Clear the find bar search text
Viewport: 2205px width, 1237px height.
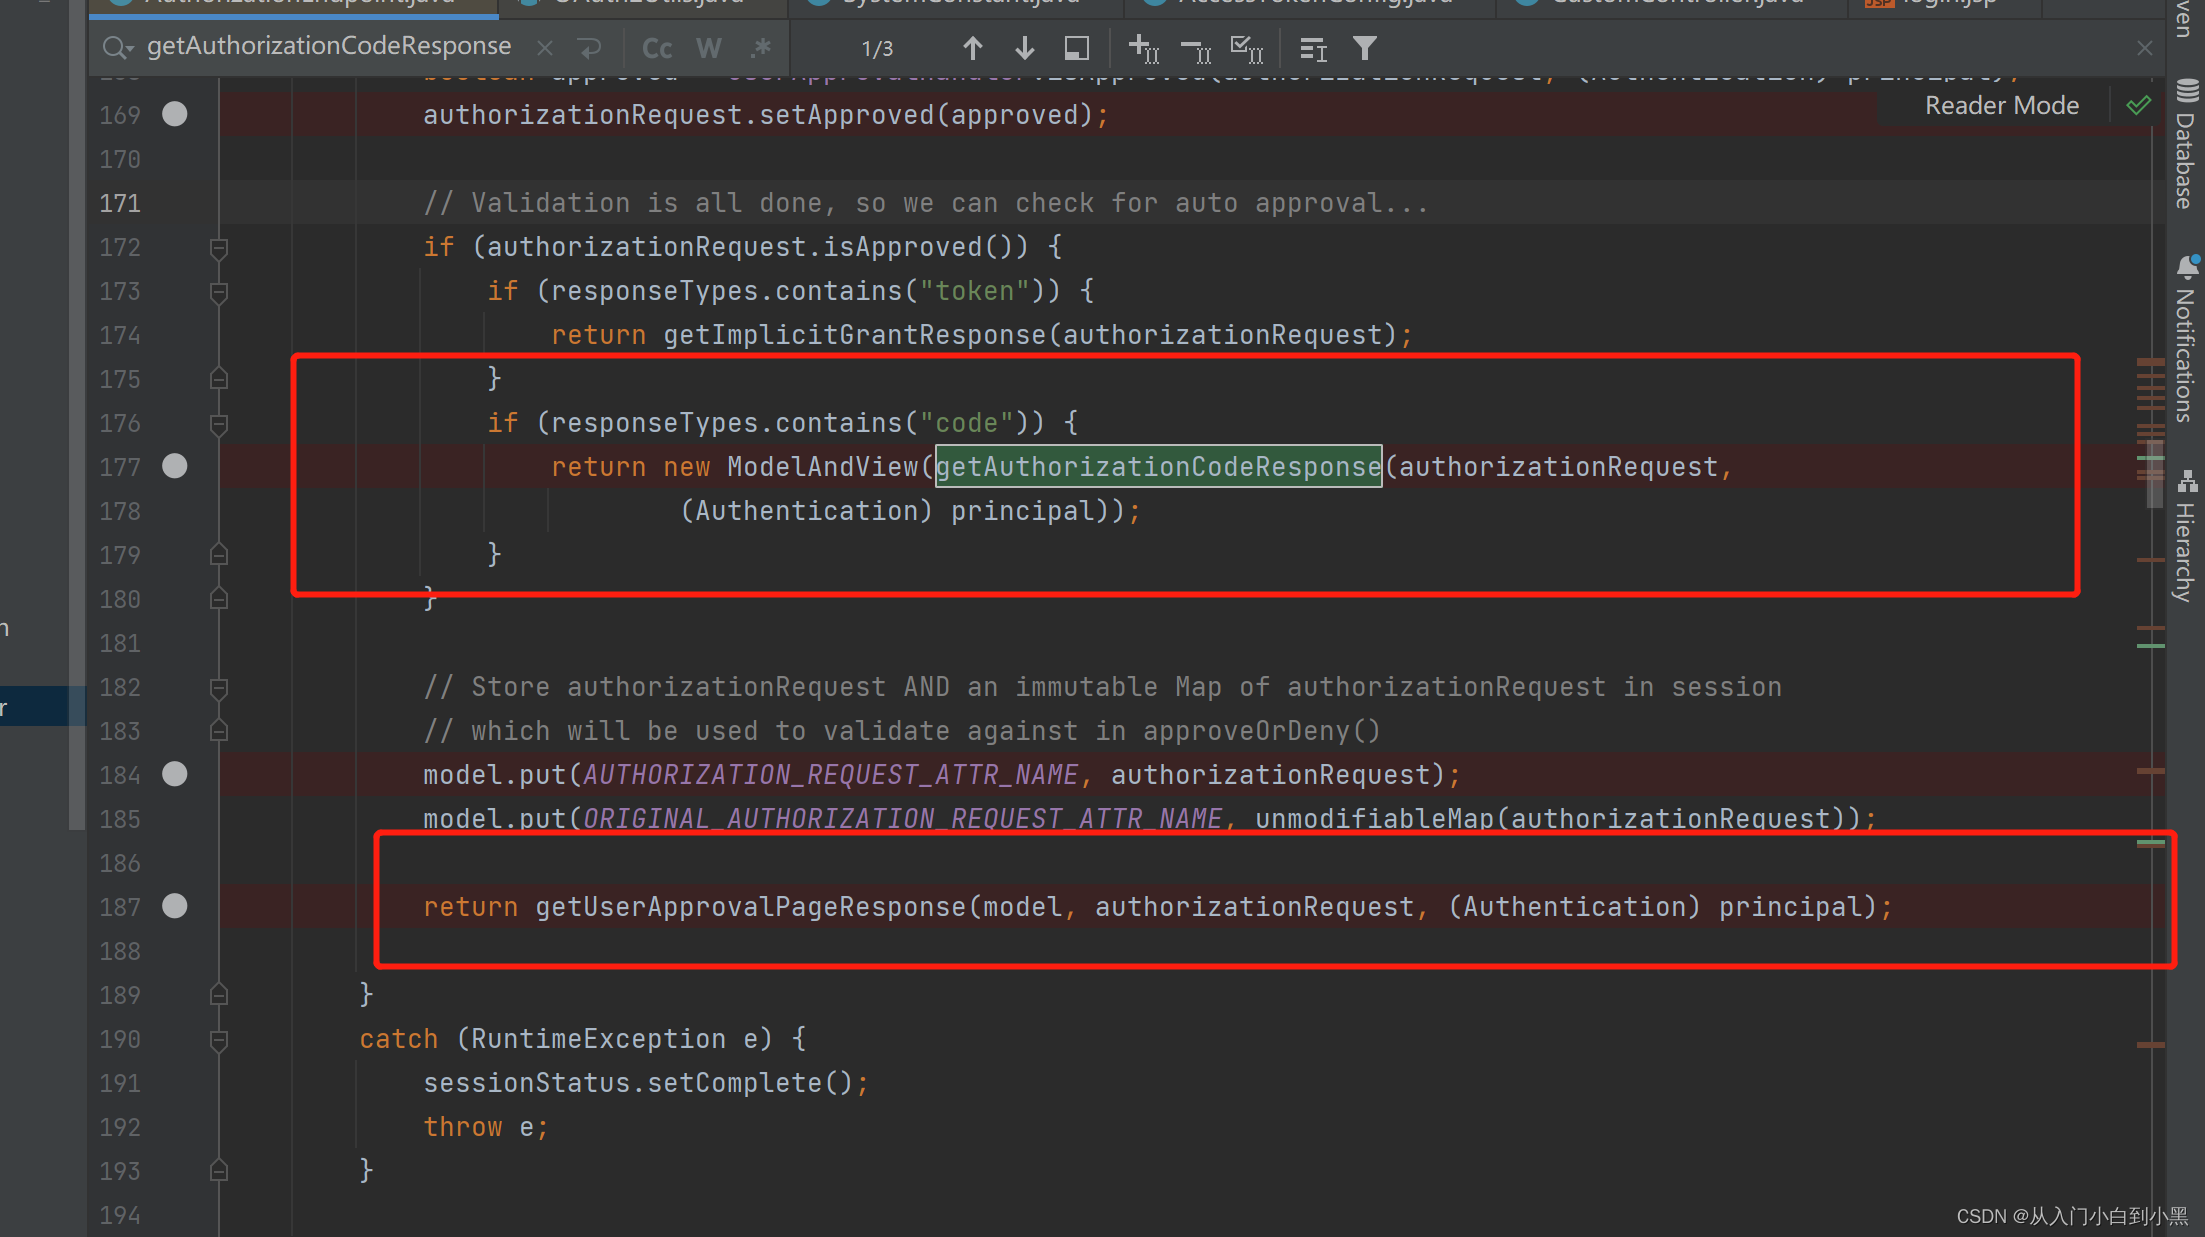(x=545, y=47)
